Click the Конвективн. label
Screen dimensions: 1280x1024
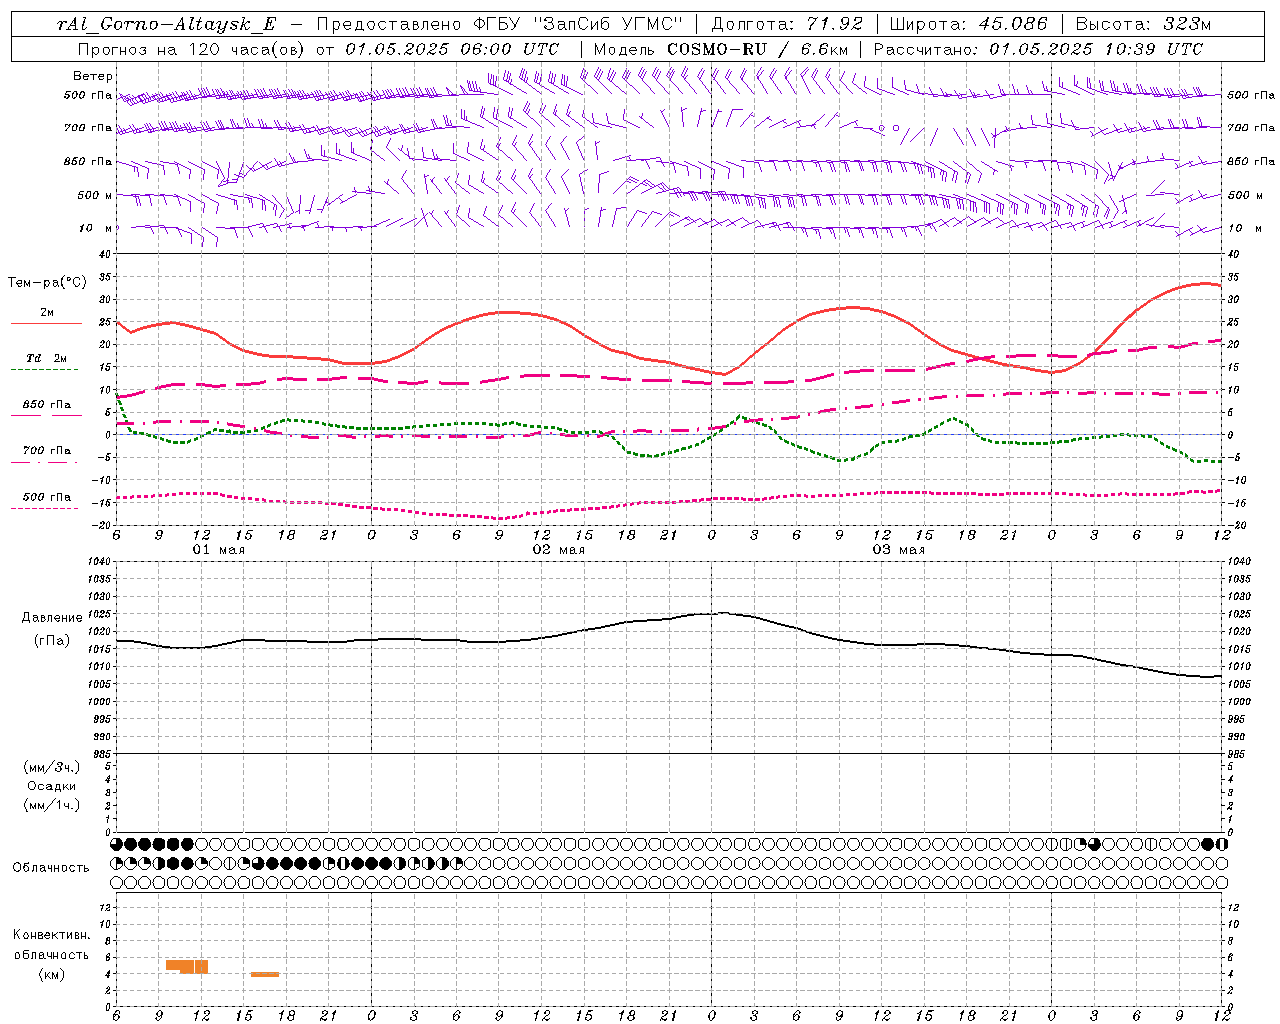click(51, 934)
